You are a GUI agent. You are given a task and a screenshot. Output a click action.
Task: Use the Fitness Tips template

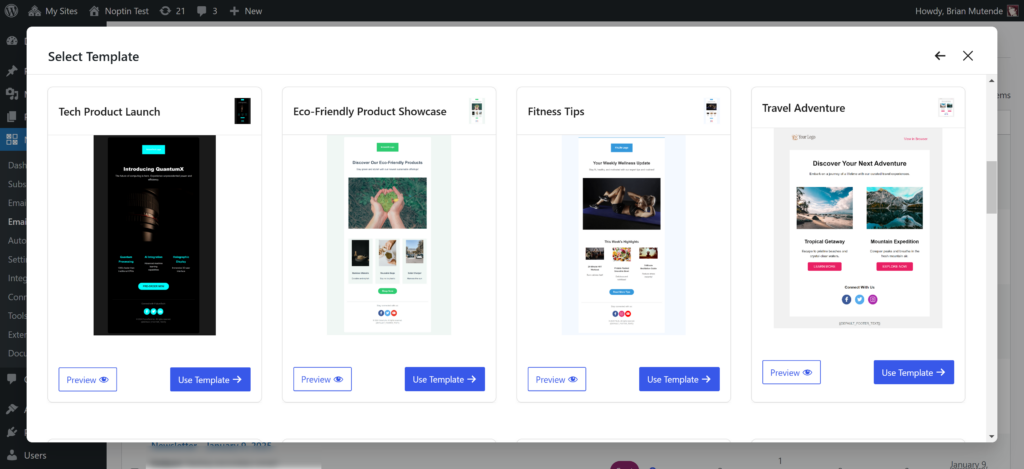click(x=679, y=380)
